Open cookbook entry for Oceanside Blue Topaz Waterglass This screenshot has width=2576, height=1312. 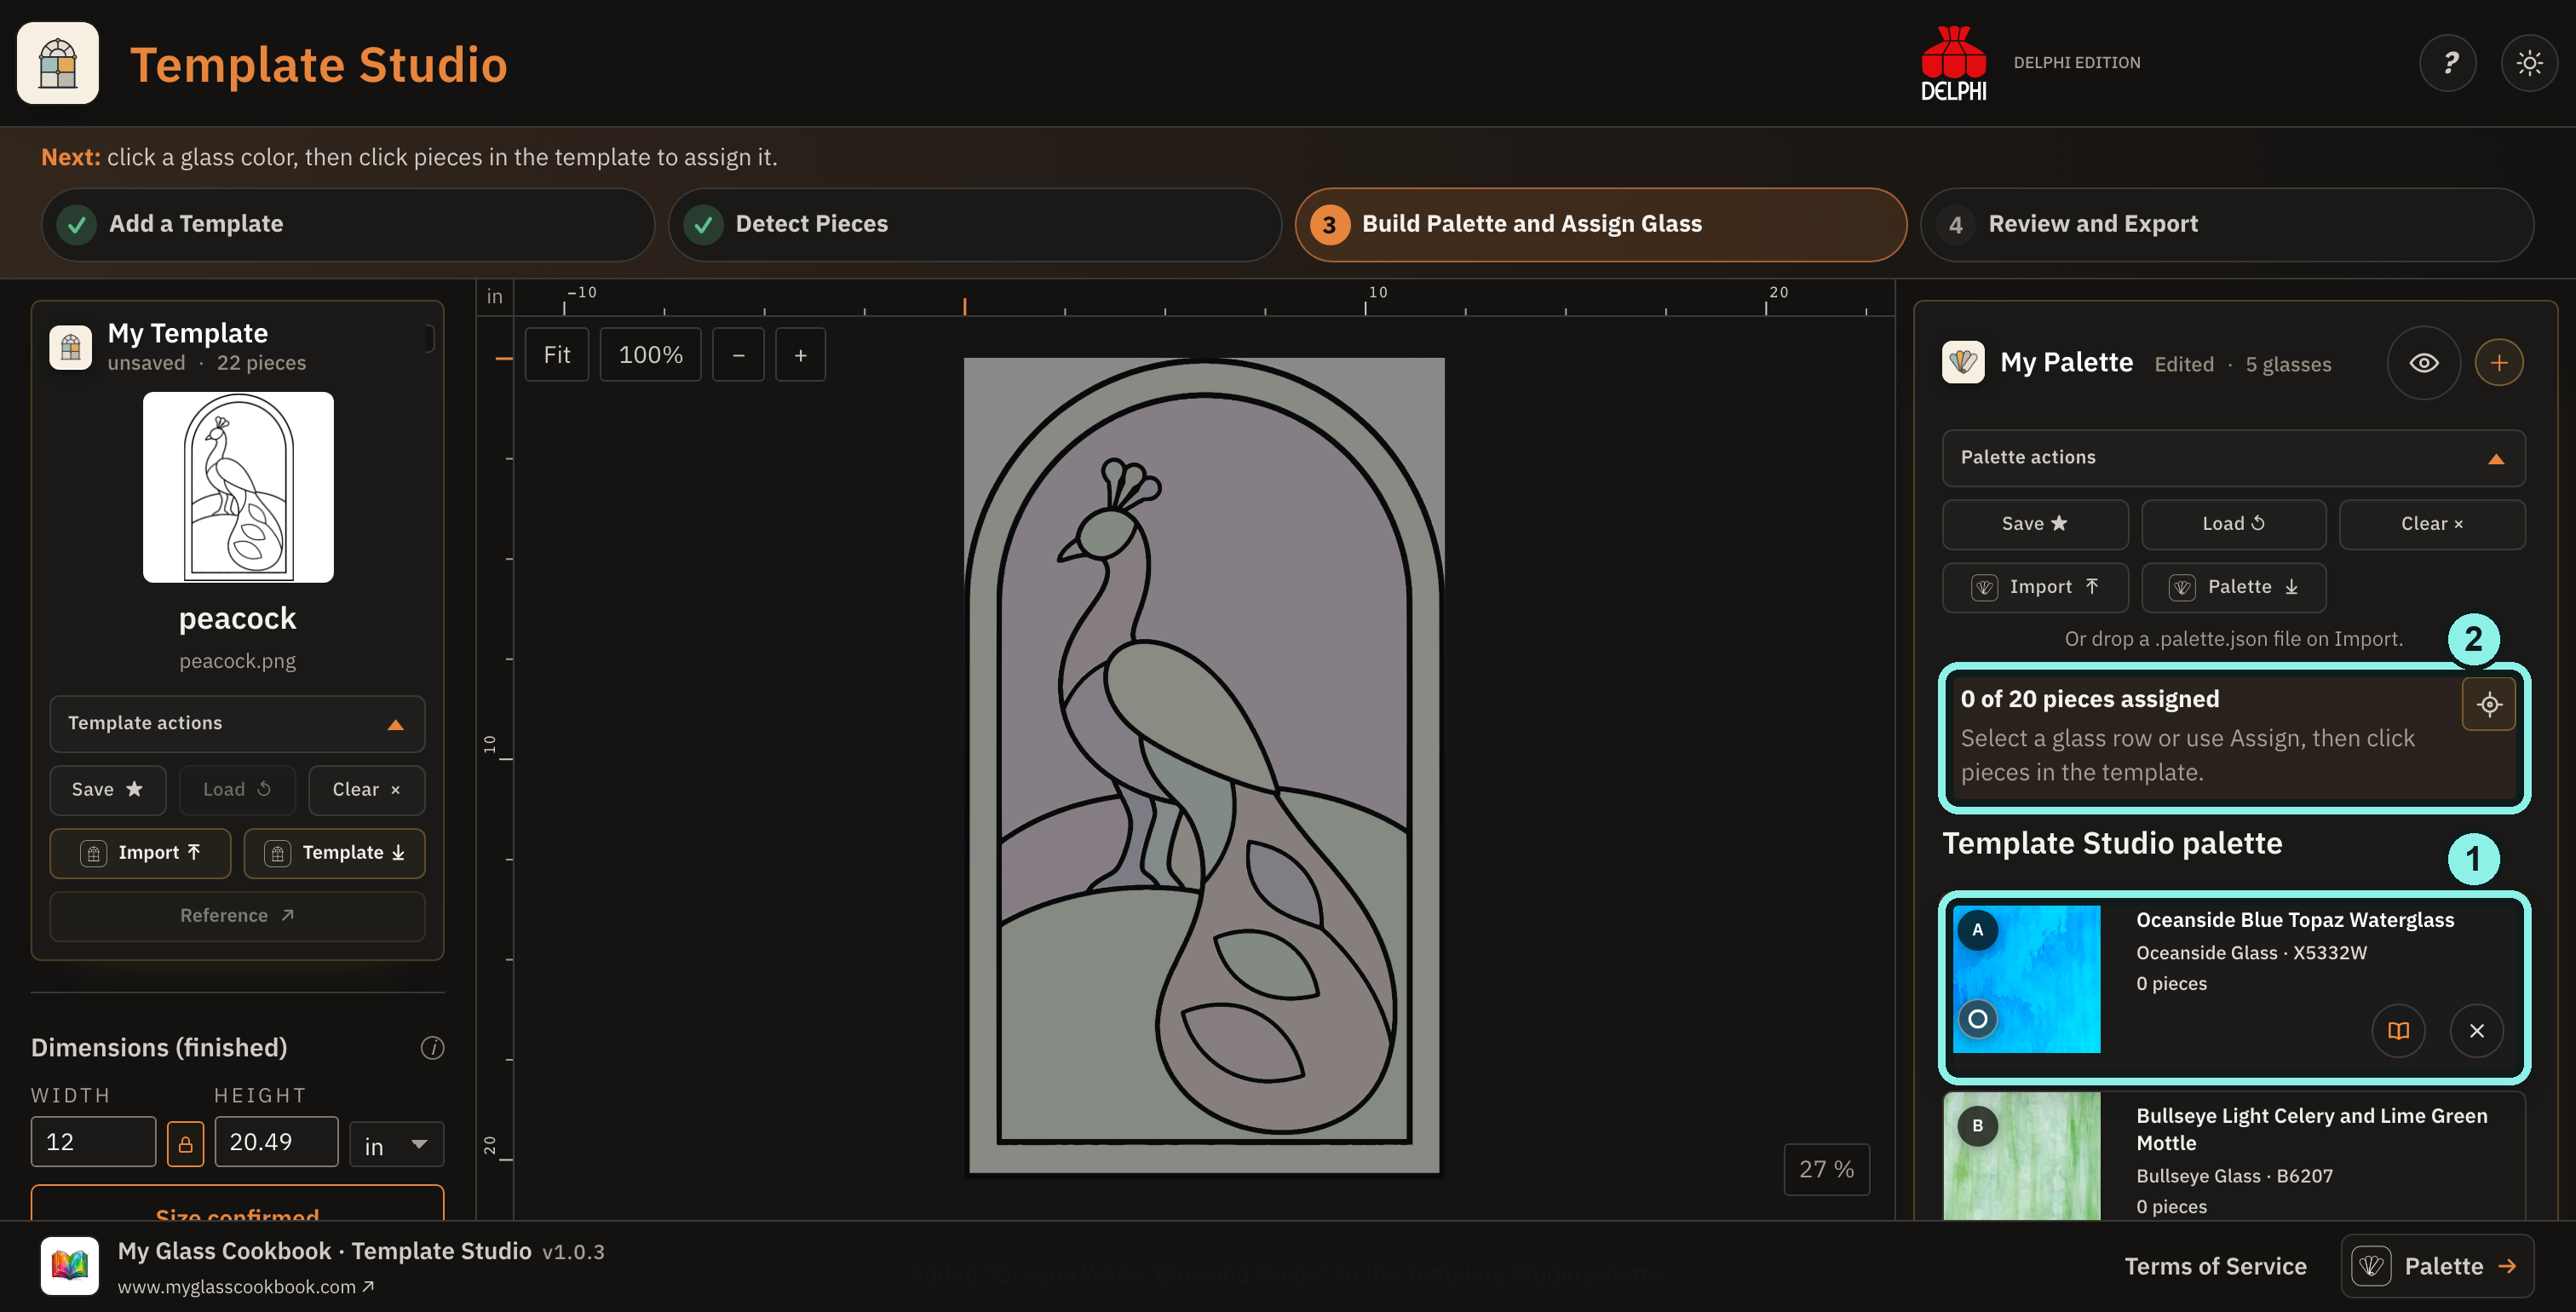(x=2398, y=1030)
